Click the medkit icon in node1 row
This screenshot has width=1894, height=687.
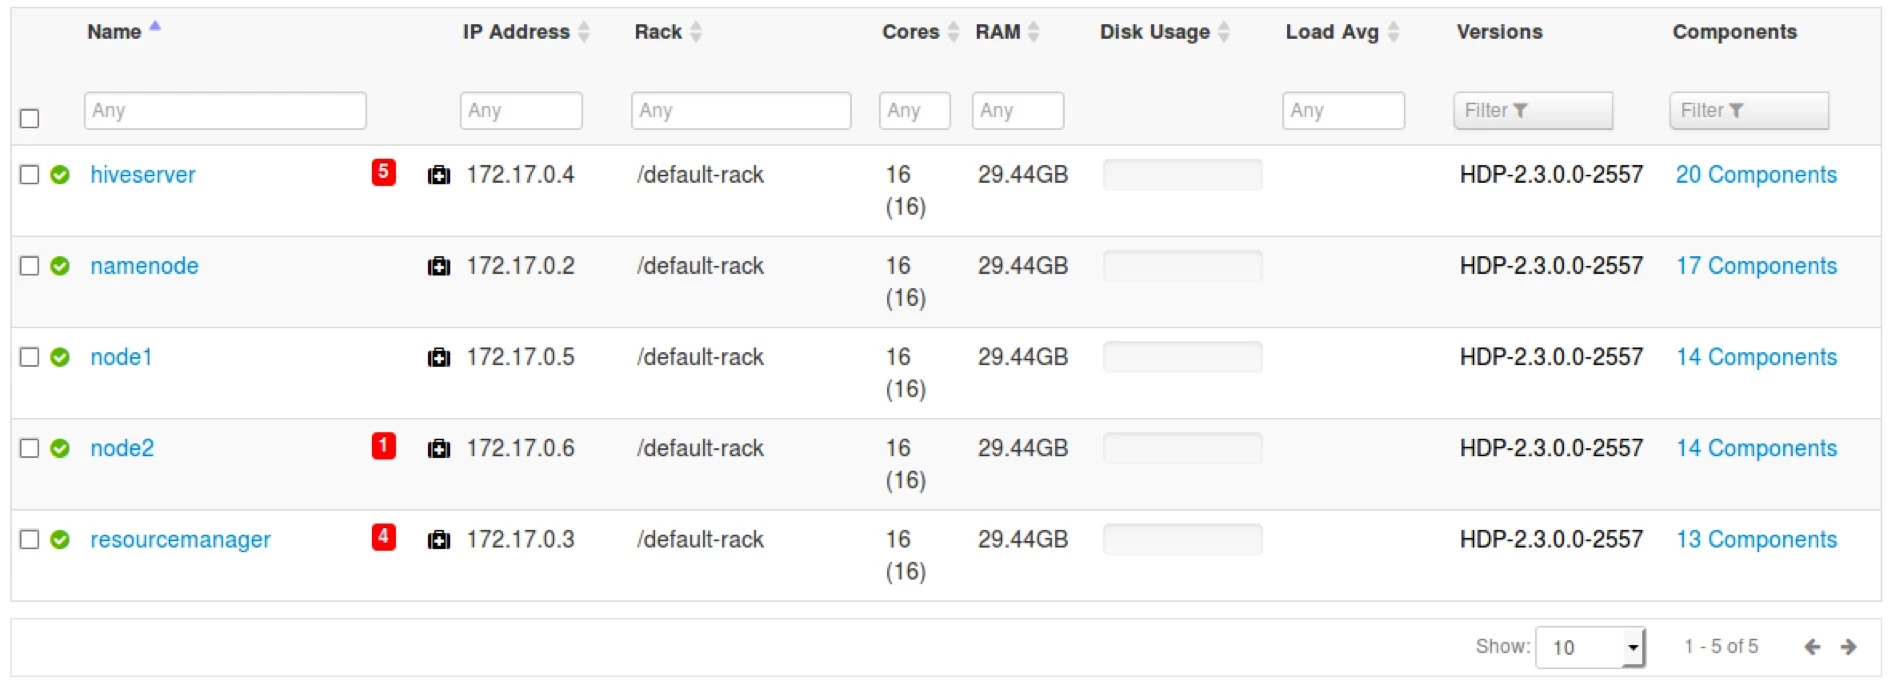click(x=438, y=357)
